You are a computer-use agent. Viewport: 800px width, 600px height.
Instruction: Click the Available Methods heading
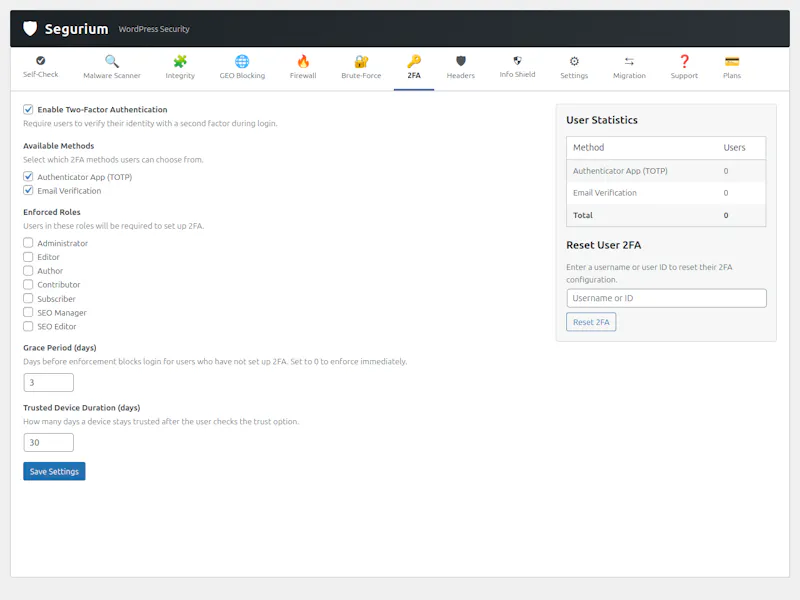tap(59, 145)
